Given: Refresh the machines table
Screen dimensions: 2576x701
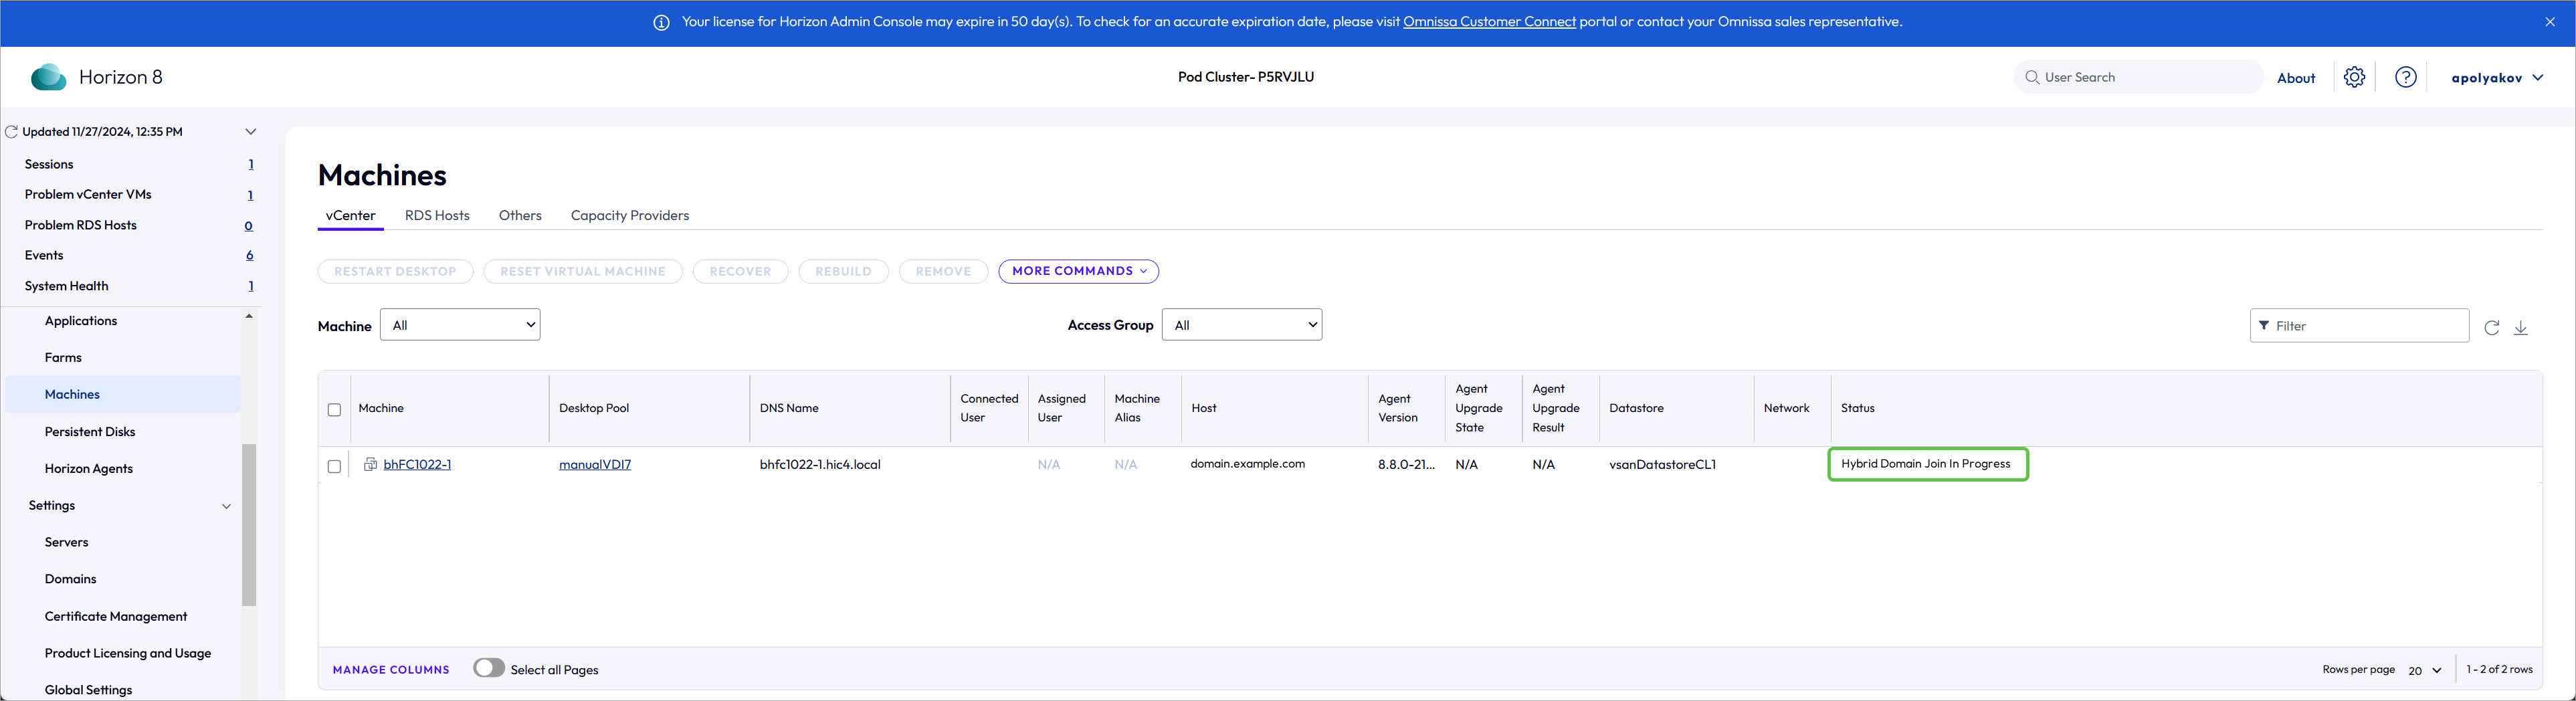Looking at the screenshot, I should pyautogui.click(x=2491, y=327).
